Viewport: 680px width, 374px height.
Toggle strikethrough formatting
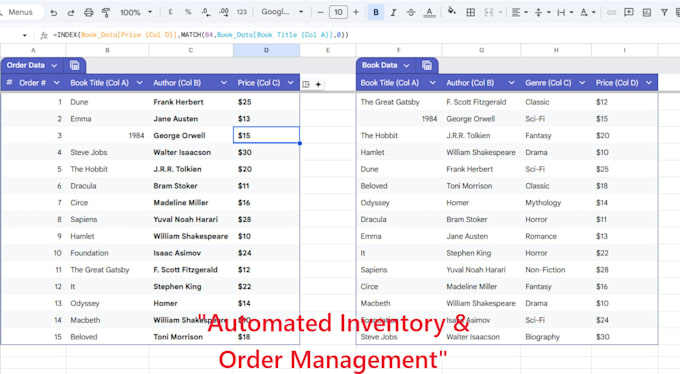click(x=411, y=13)
